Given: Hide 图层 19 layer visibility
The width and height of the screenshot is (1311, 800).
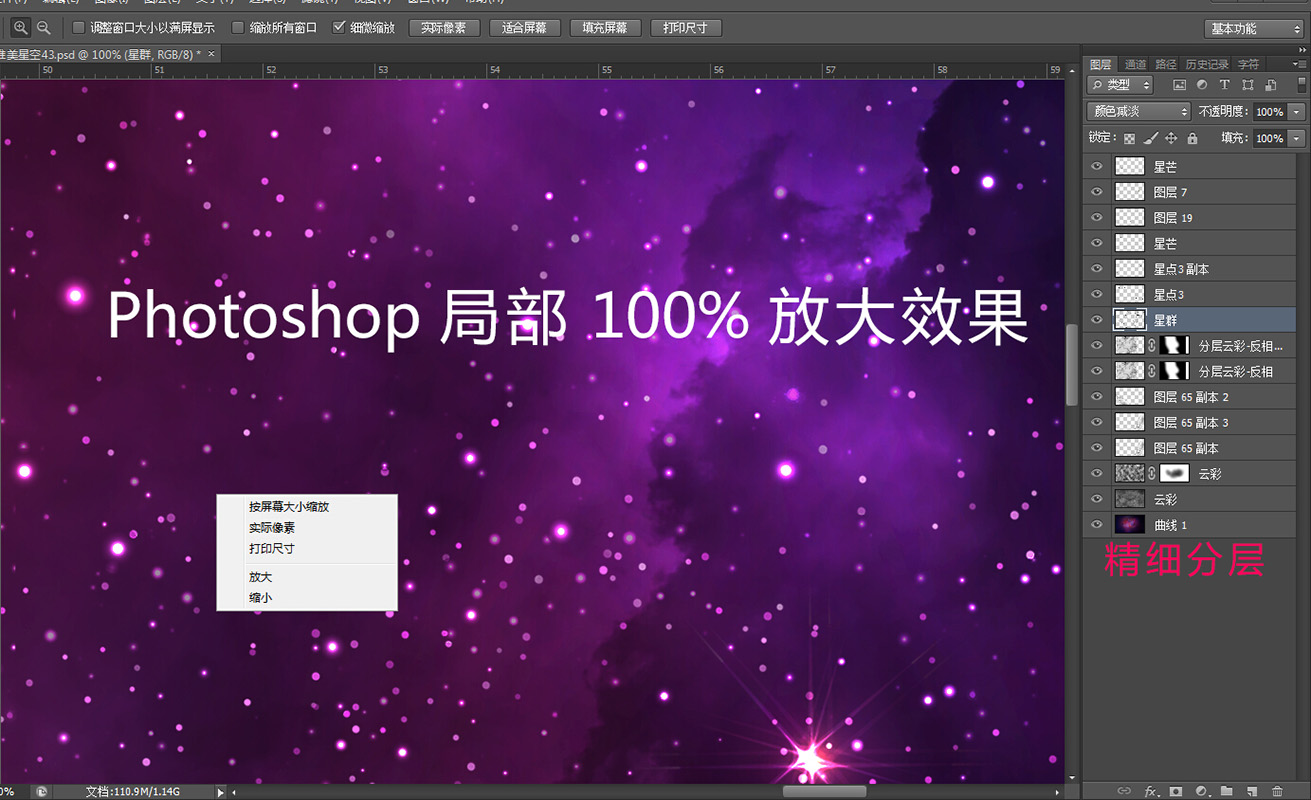Looking at the screenshot, I should [1097, 217].
